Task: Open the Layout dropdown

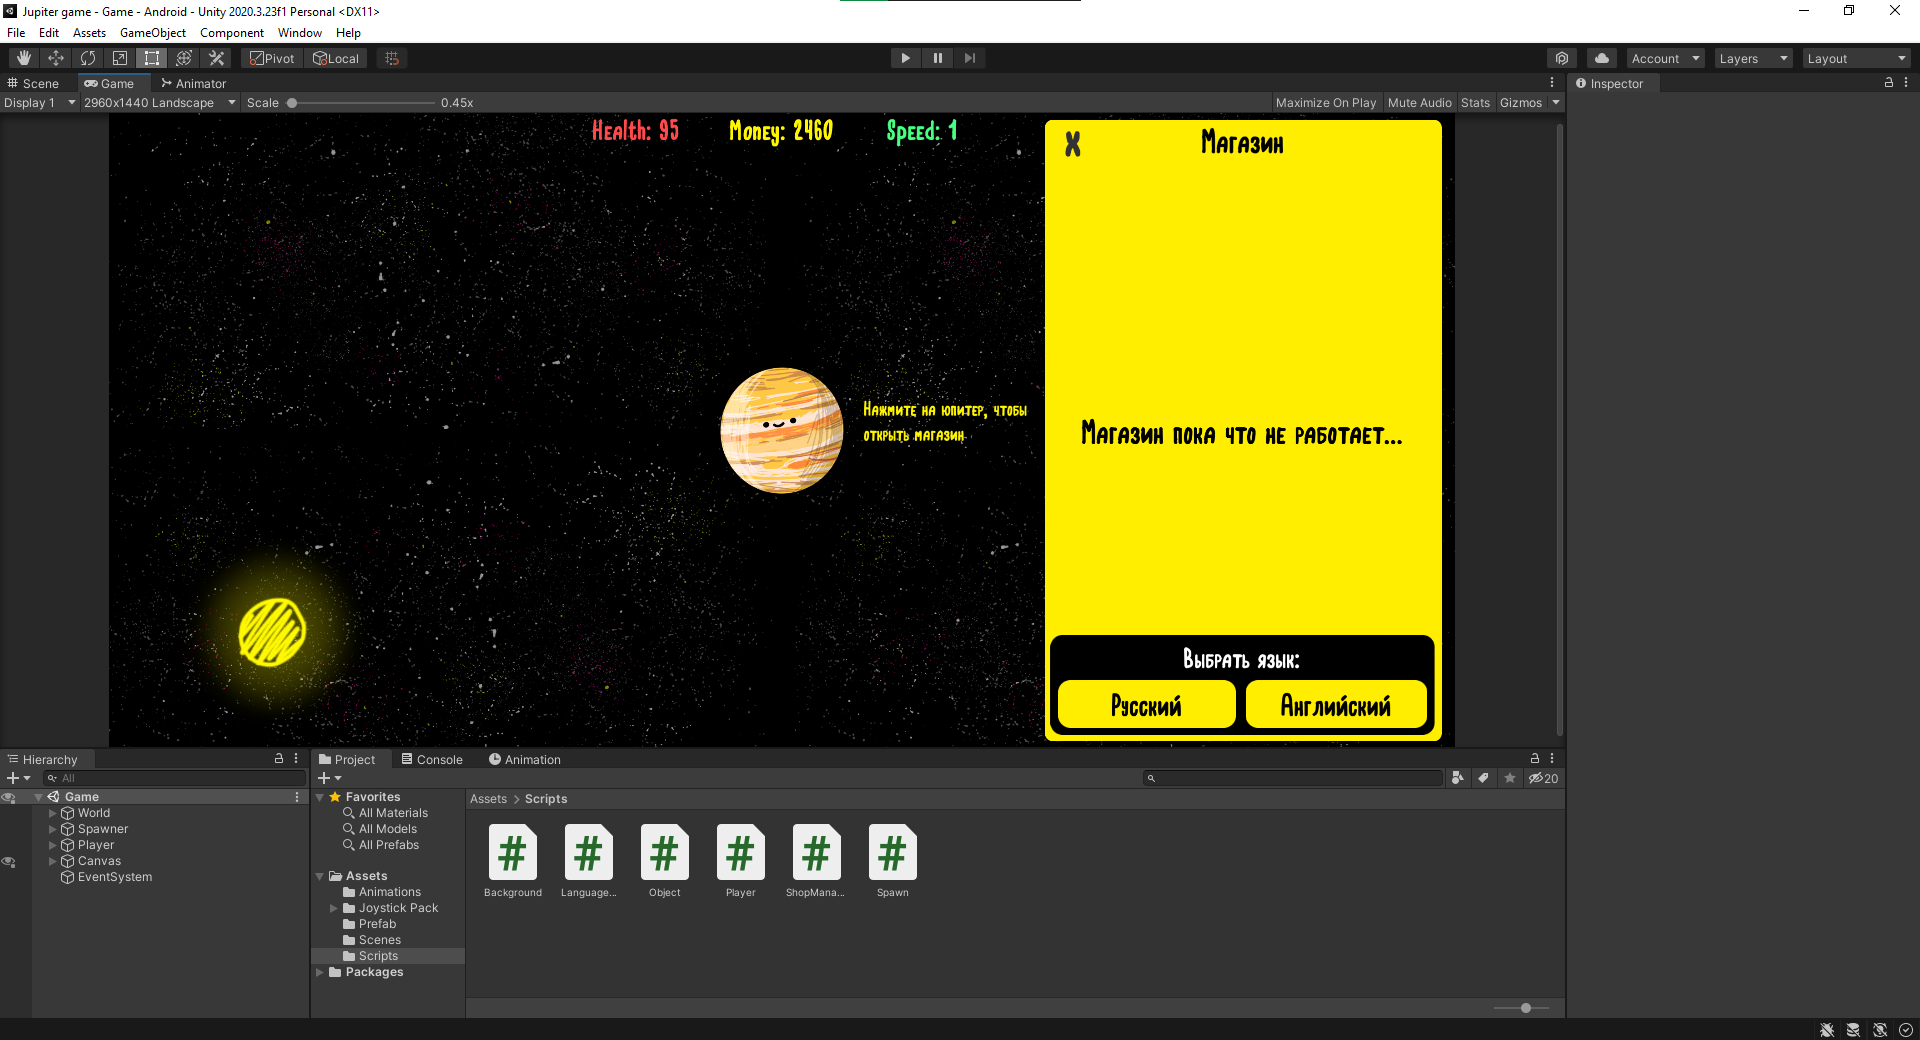Action: click(x=1856, y=59)
